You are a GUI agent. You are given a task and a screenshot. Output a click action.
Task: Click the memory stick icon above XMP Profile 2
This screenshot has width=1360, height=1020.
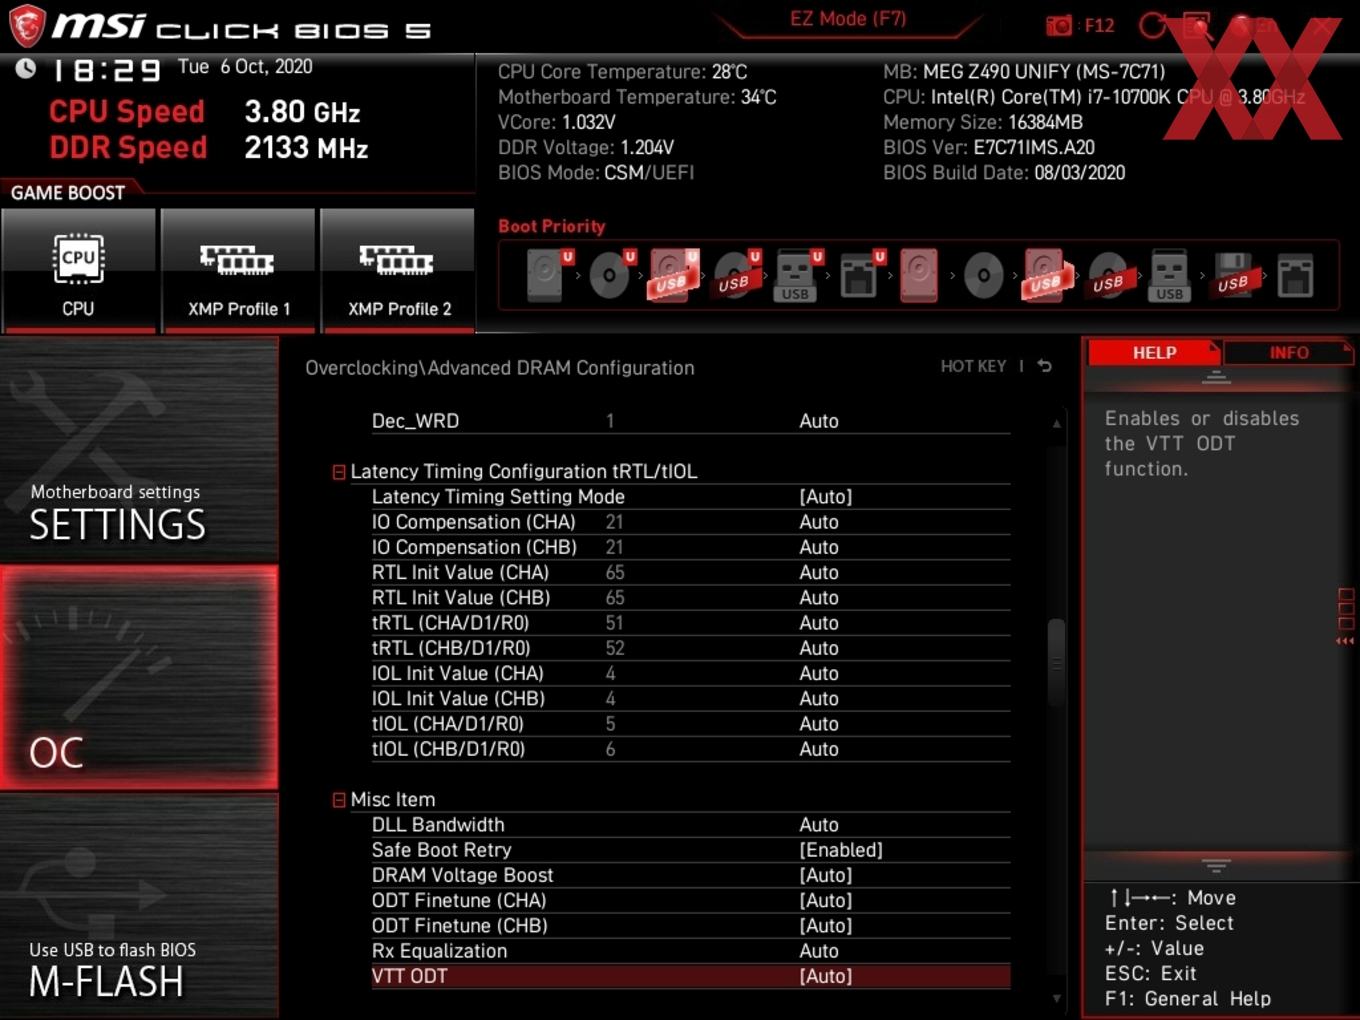point(397,260)
